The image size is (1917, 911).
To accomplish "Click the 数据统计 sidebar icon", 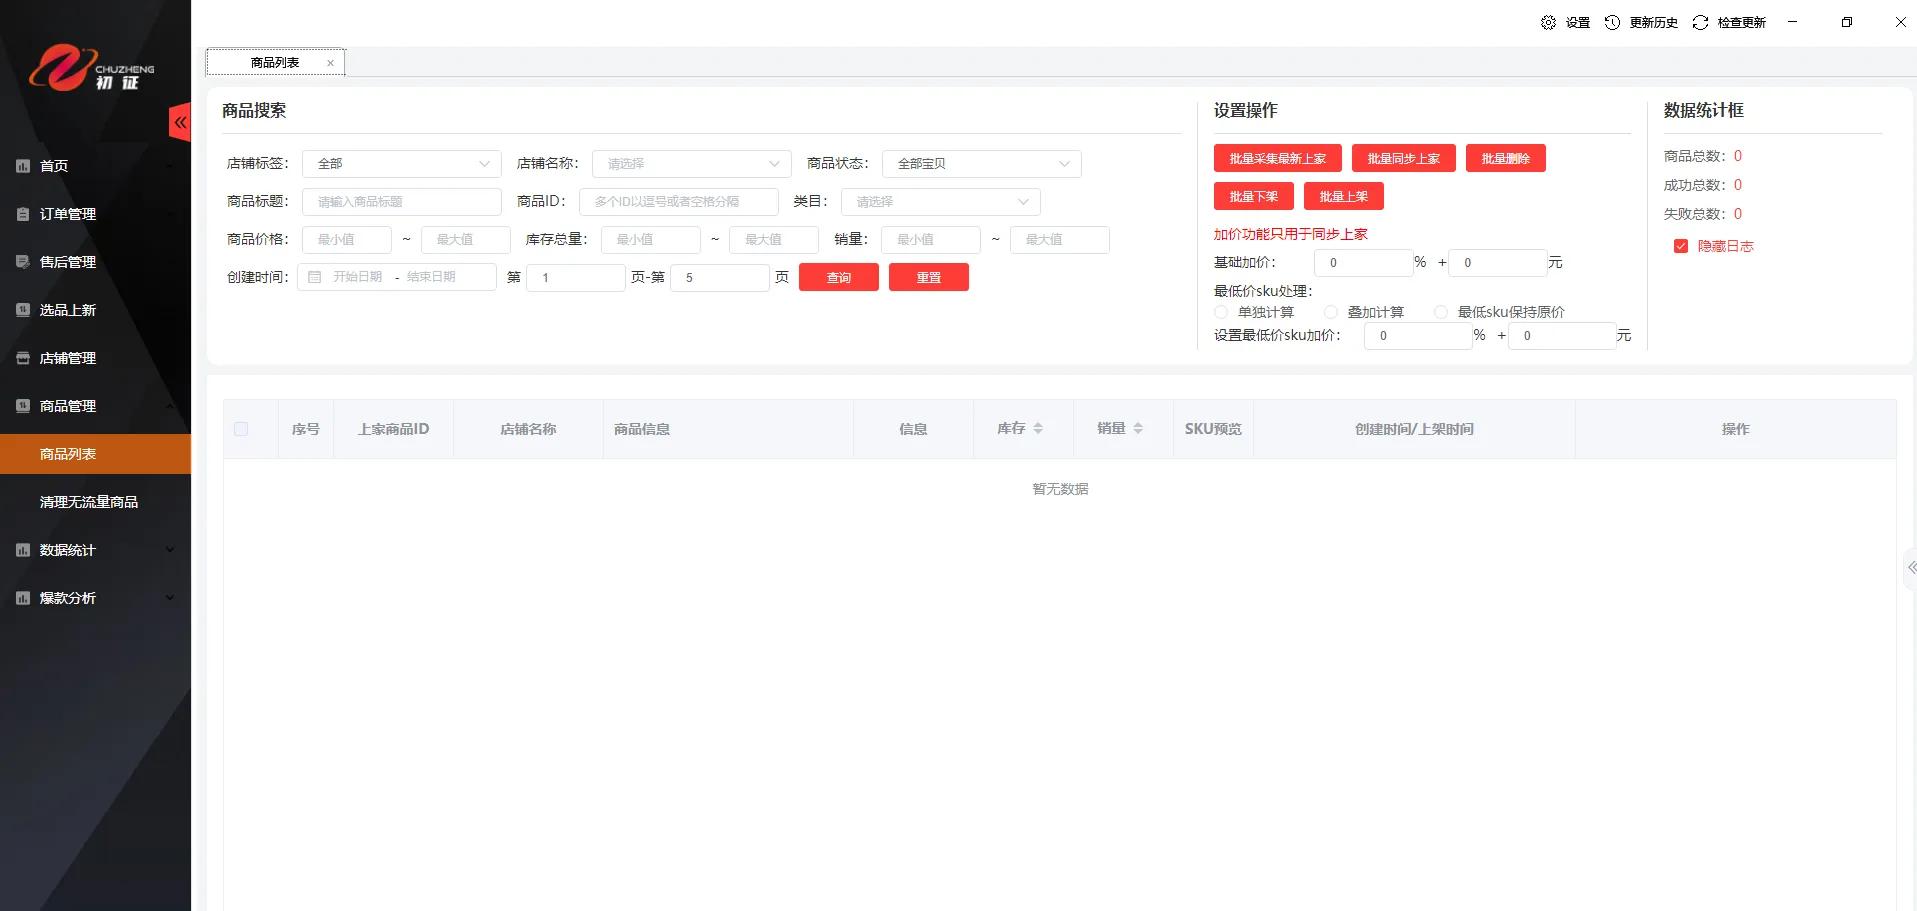I will [x=23, y=550].
